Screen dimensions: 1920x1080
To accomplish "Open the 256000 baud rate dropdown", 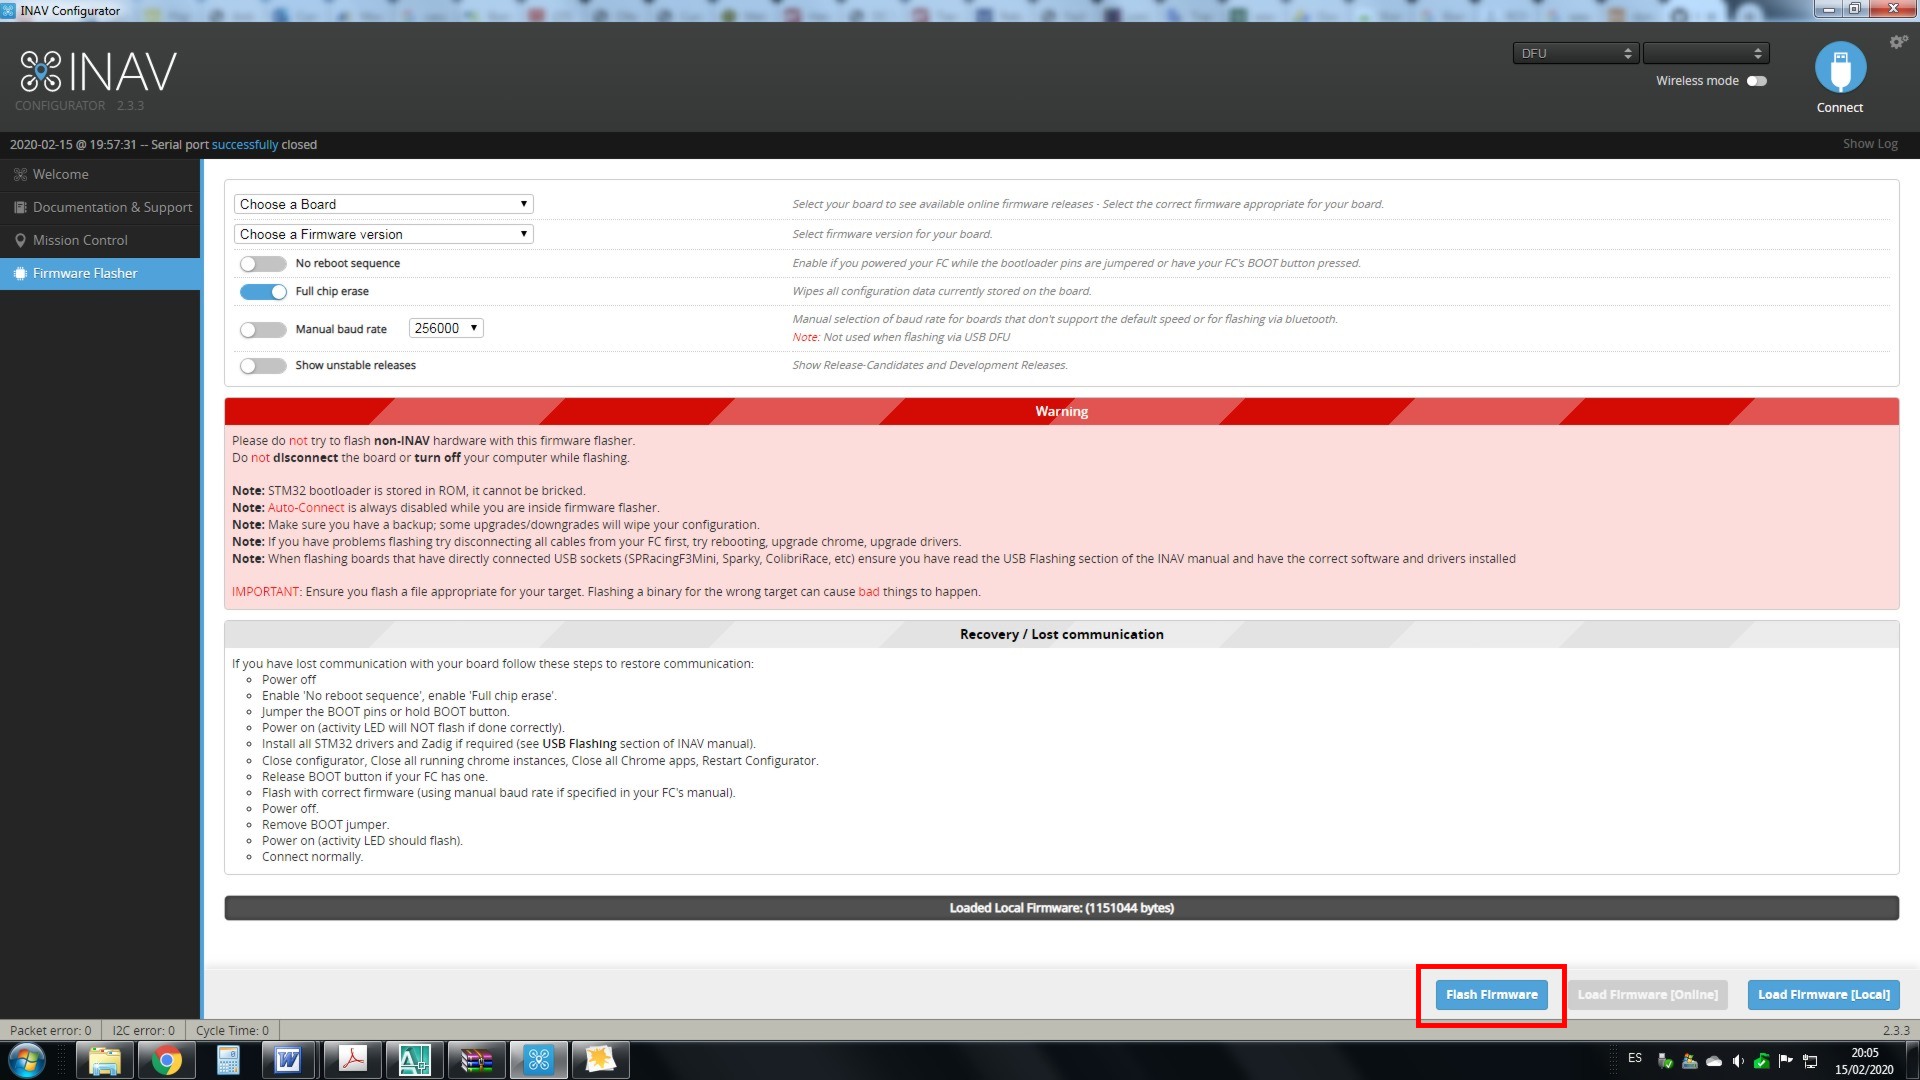I will coord(446,328).
